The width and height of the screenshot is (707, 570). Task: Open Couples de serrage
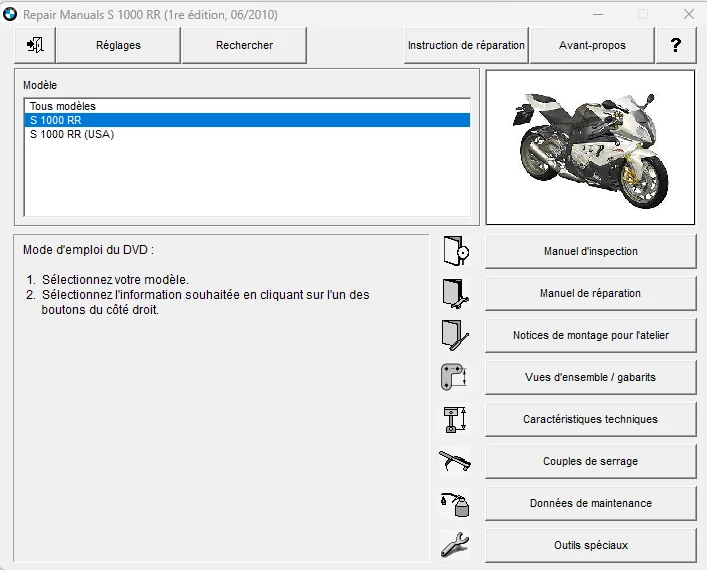coord(591,461)
